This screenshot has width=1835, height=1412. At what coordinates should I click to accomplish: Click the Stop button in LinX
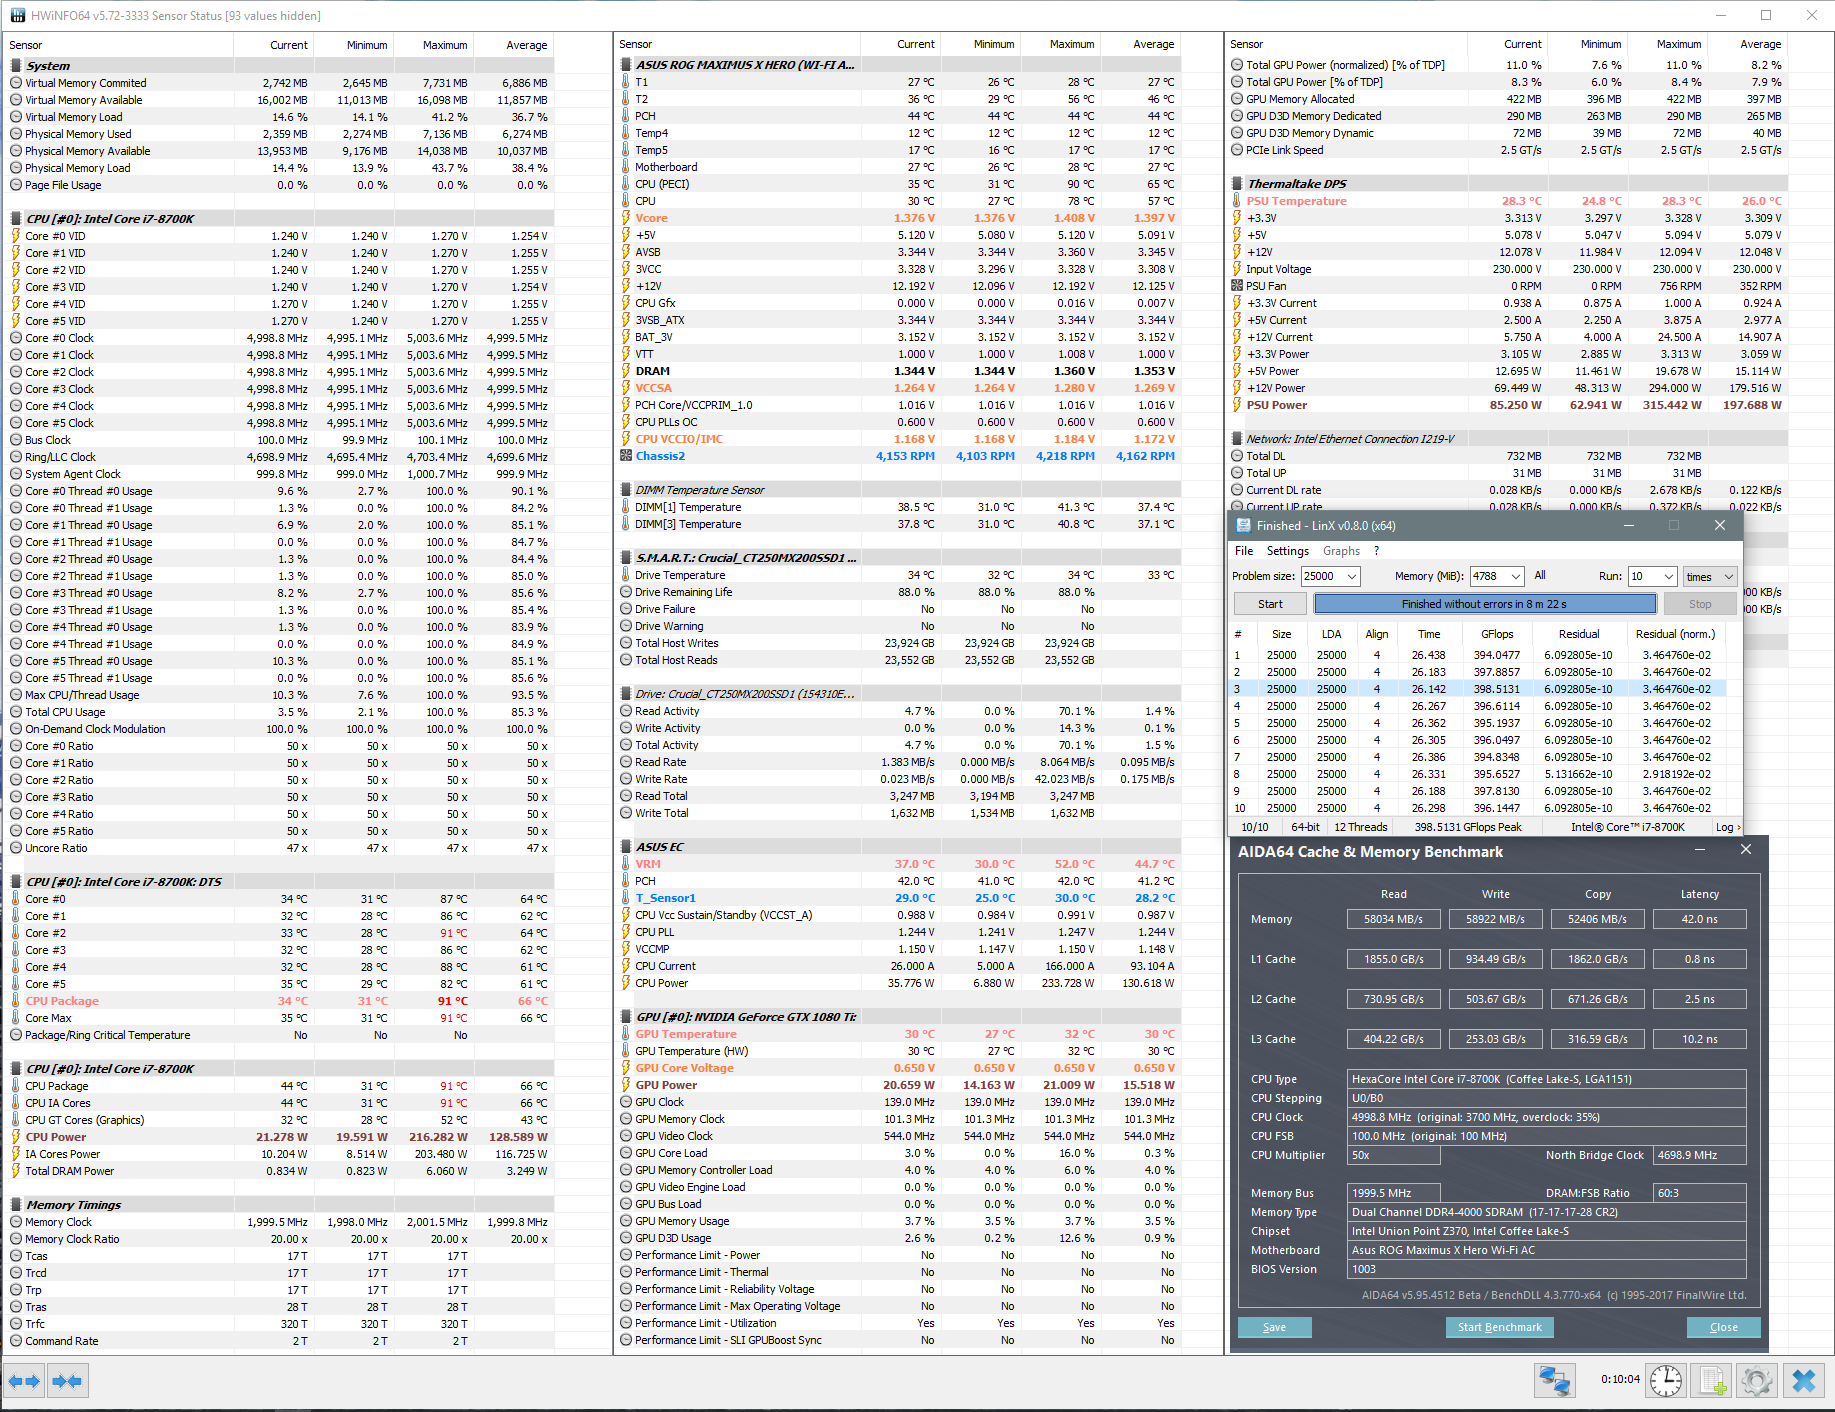click(x=1700, y=604)
